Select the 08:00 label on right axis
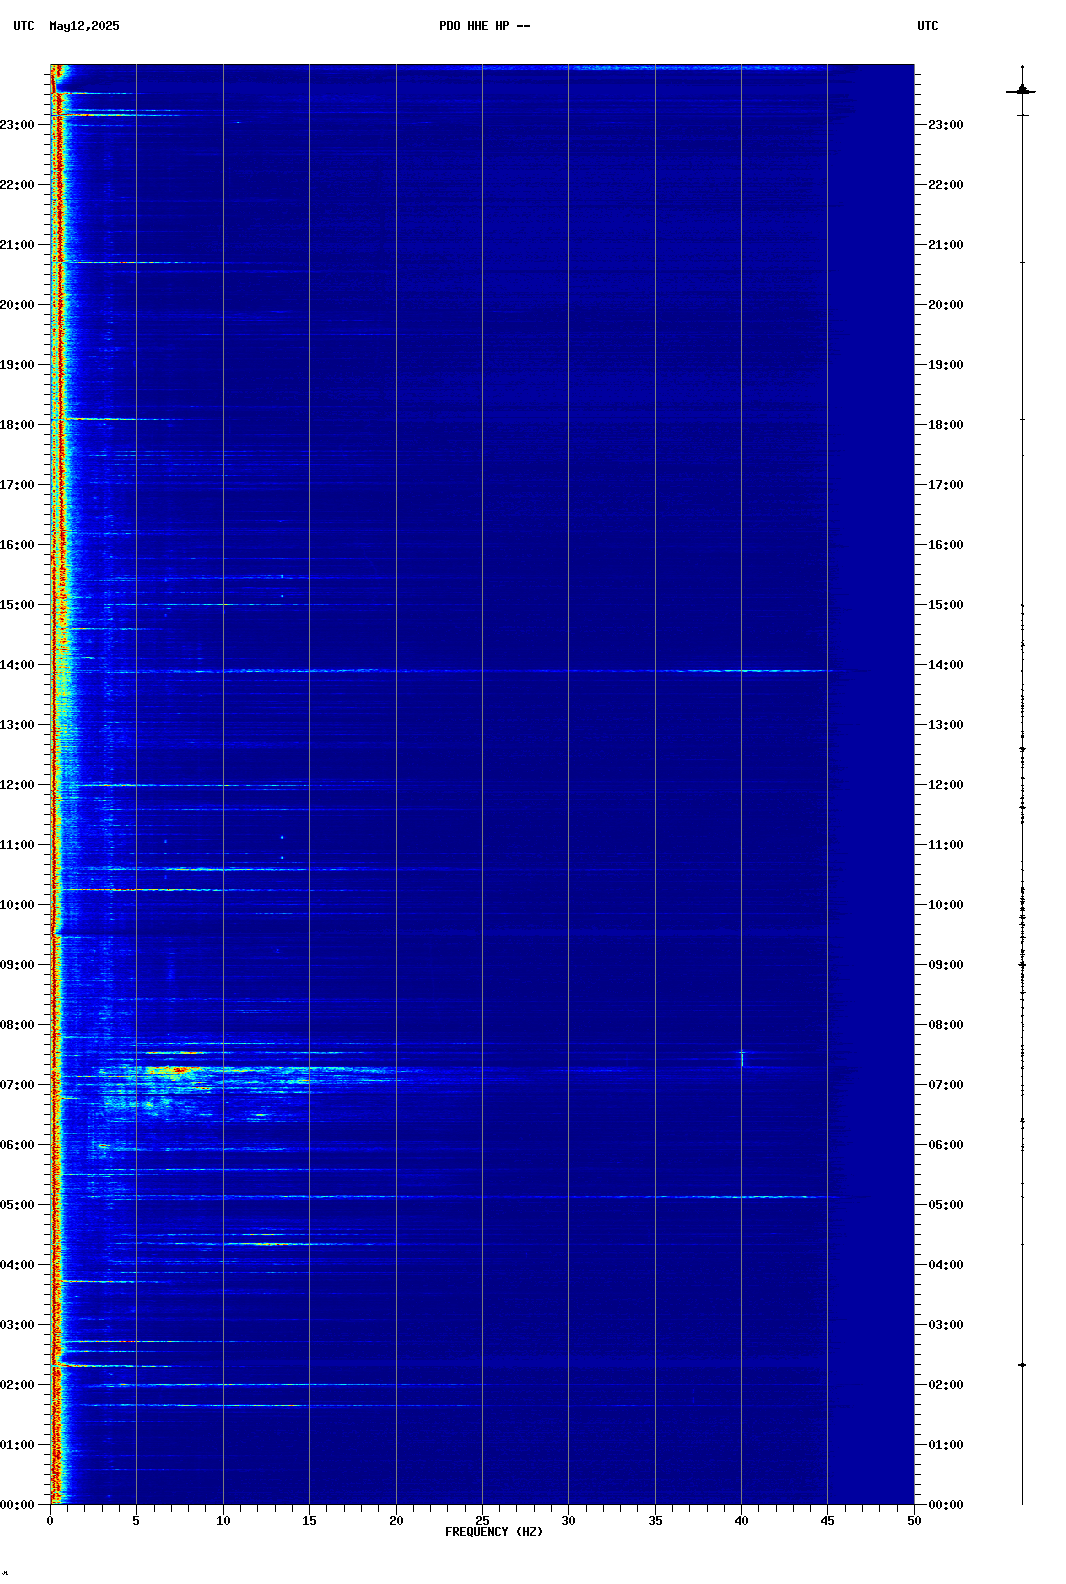This screenshot has height=1584, width=1066. tap(946, 1025)
